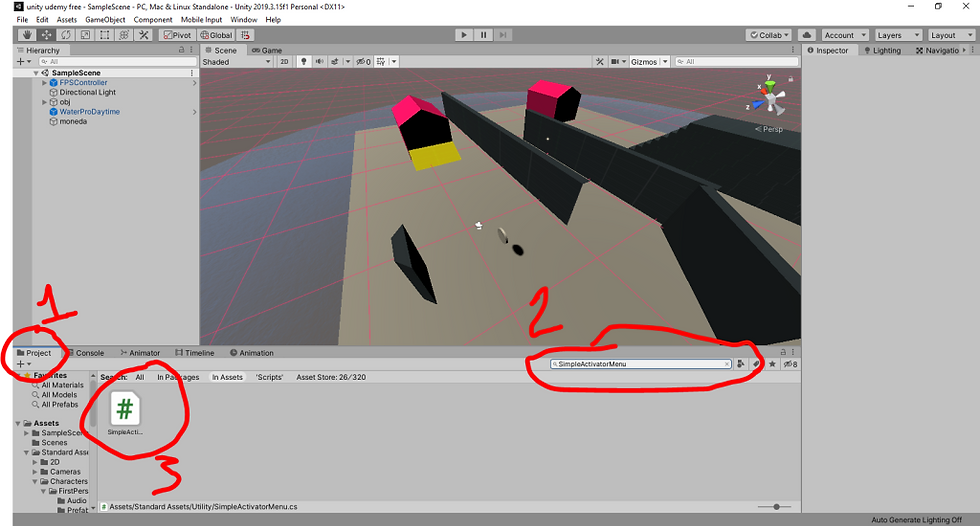Select WaterProDaytime in Hierarchy

coord(89,112)
